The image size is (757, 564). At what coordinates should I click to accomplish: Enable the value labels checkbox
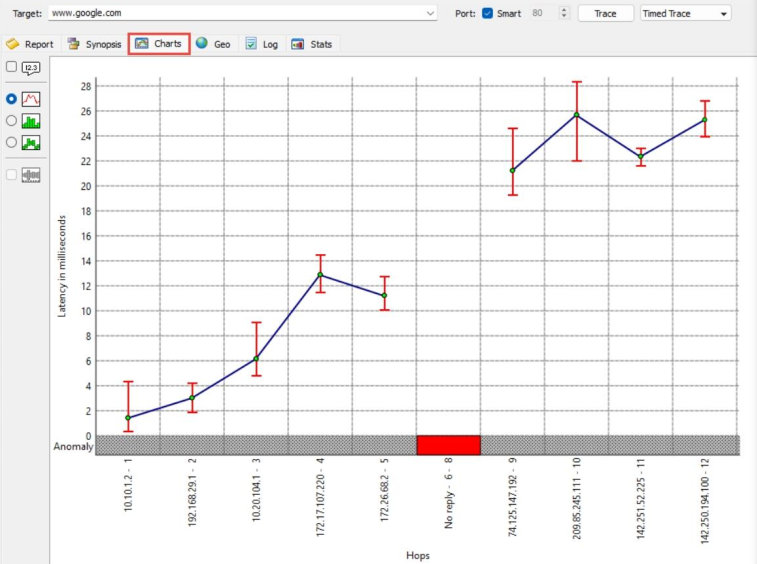click(11, 67)
